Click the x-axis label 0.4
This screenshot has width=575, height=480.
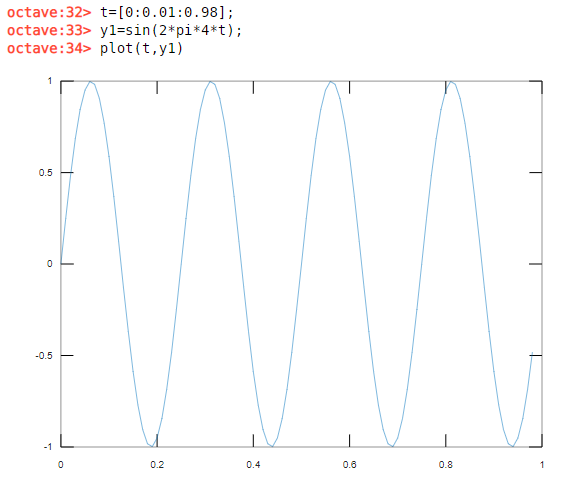[253, 465]
